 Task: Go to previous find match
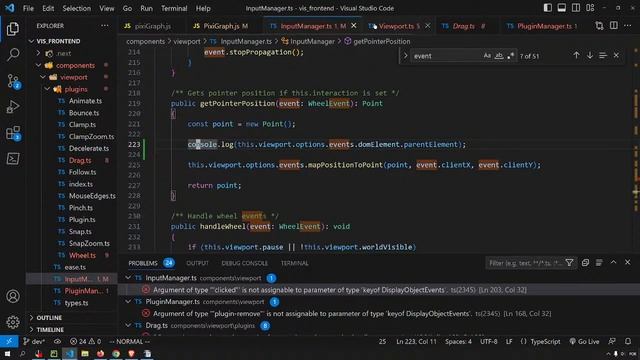tap(576, 56)
